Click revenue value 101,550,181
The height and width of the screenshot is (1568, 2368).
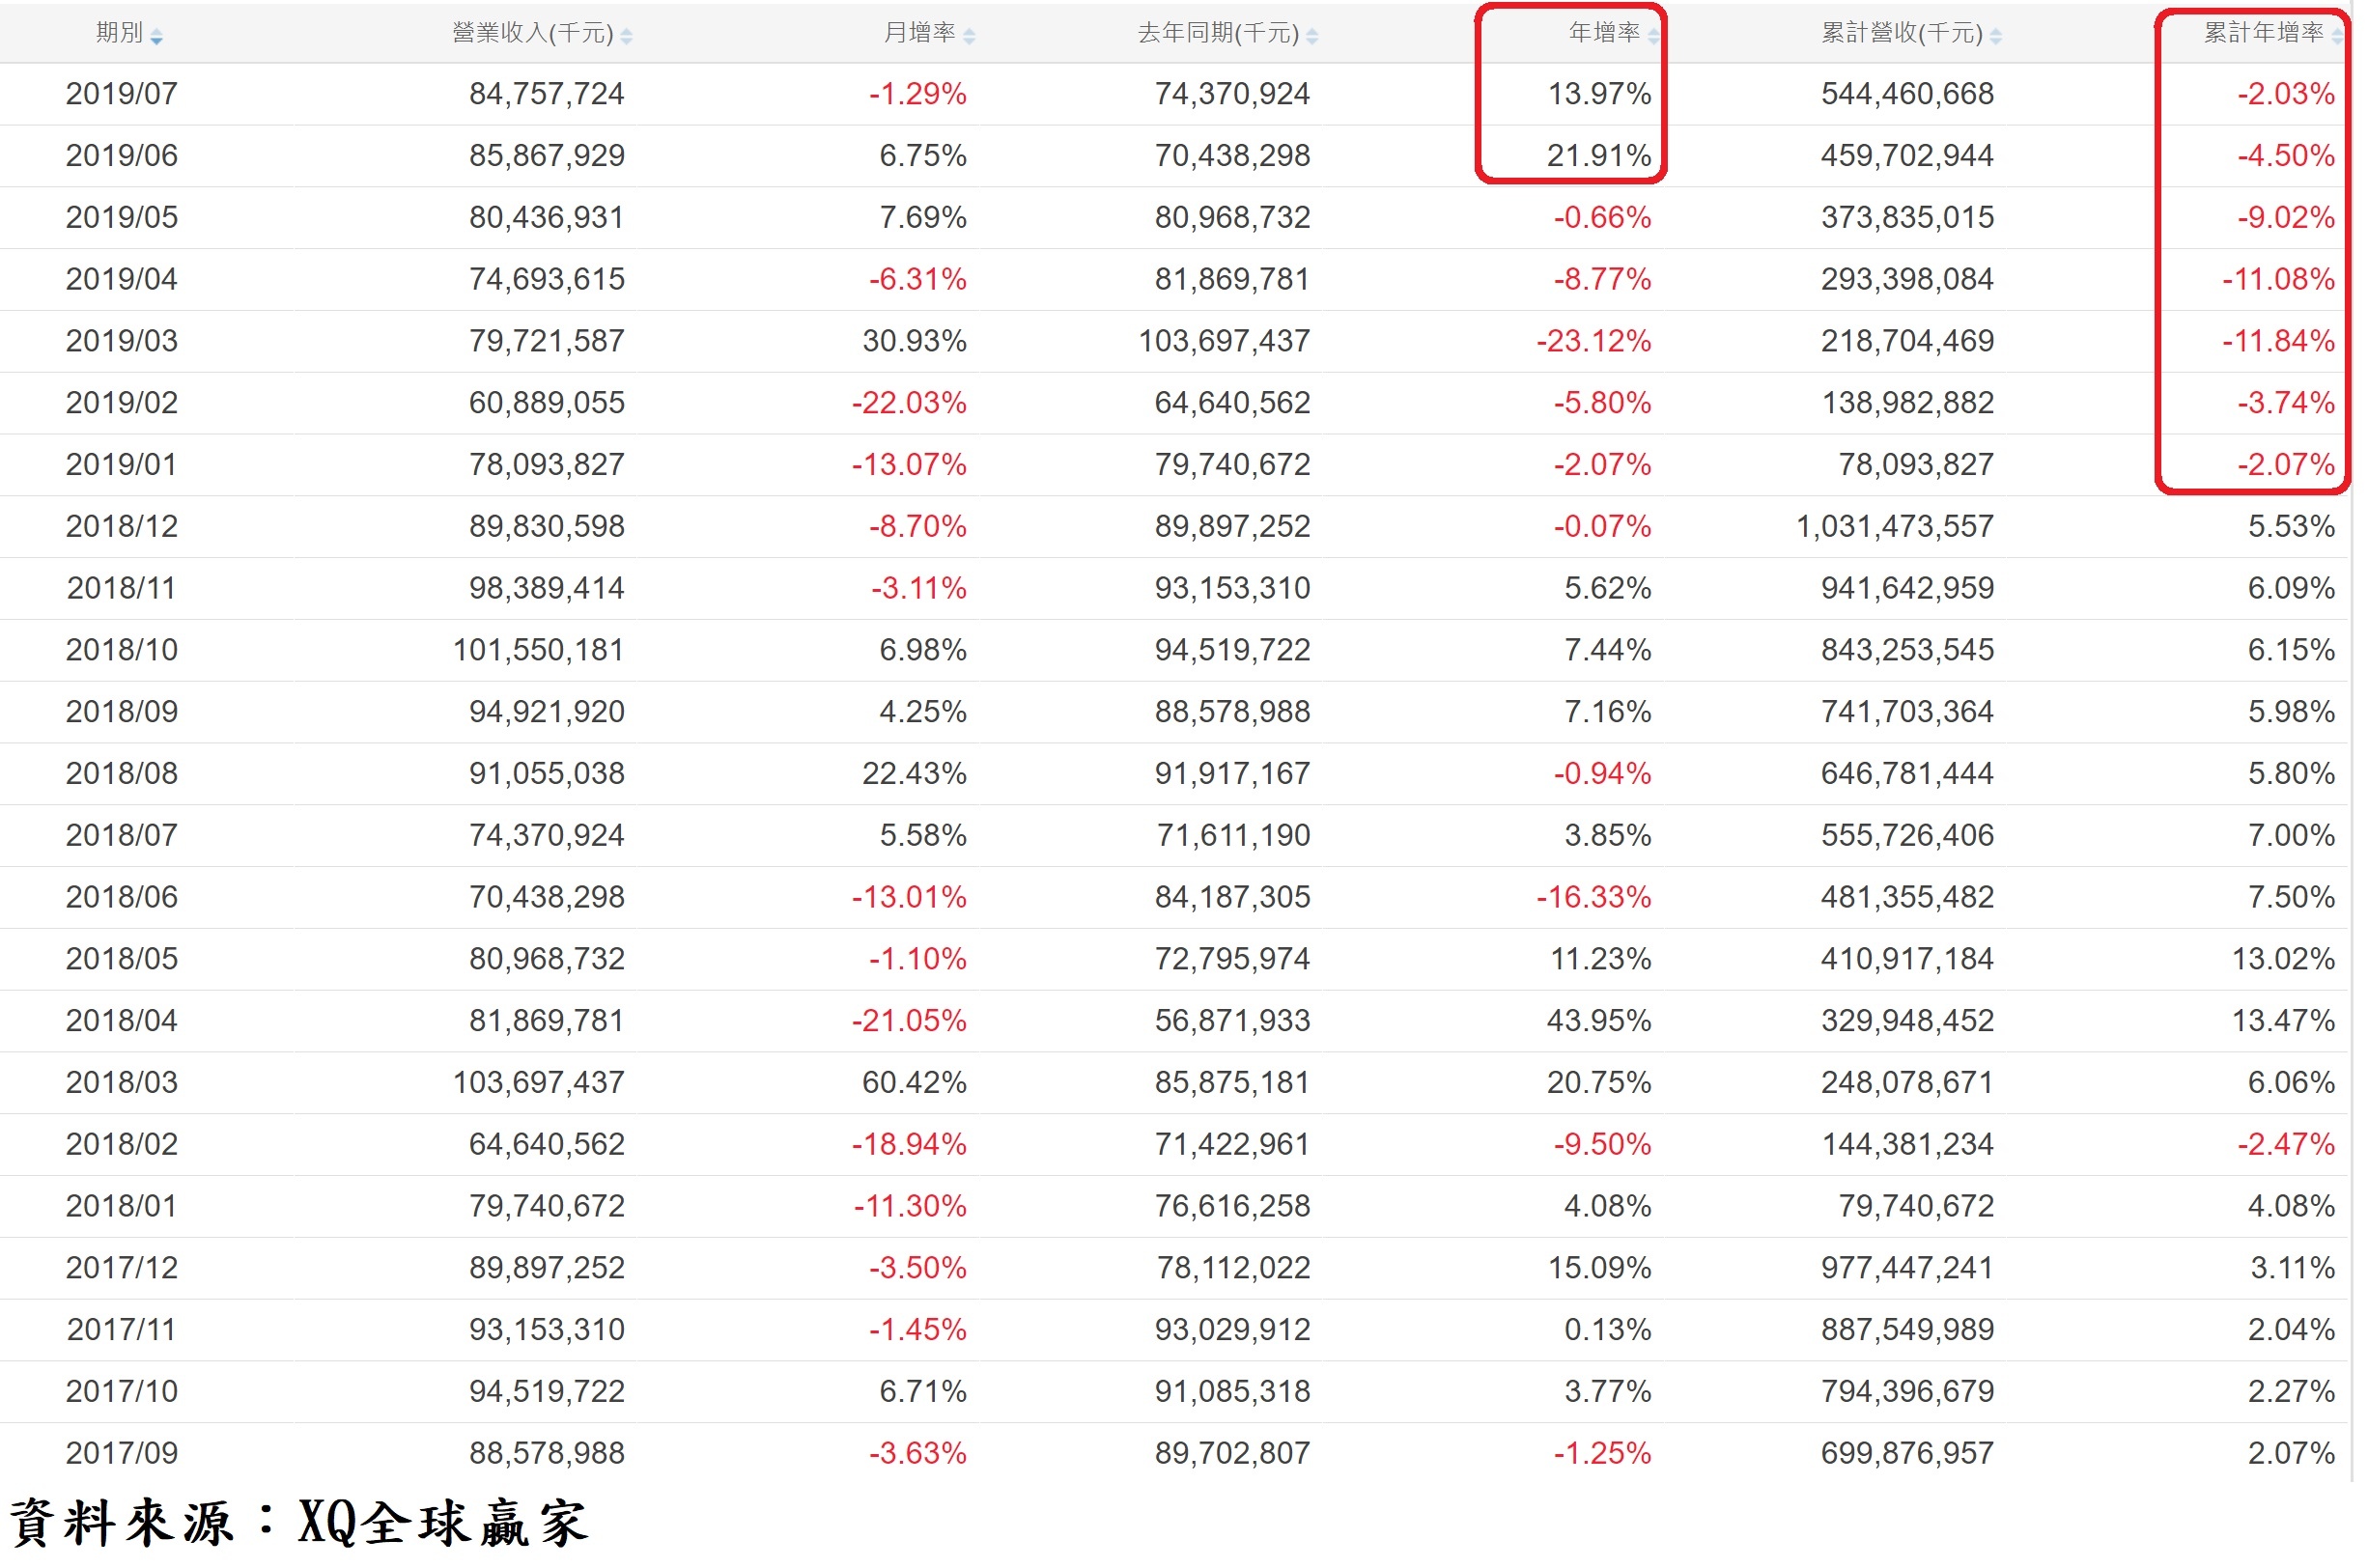click(540, 652)
